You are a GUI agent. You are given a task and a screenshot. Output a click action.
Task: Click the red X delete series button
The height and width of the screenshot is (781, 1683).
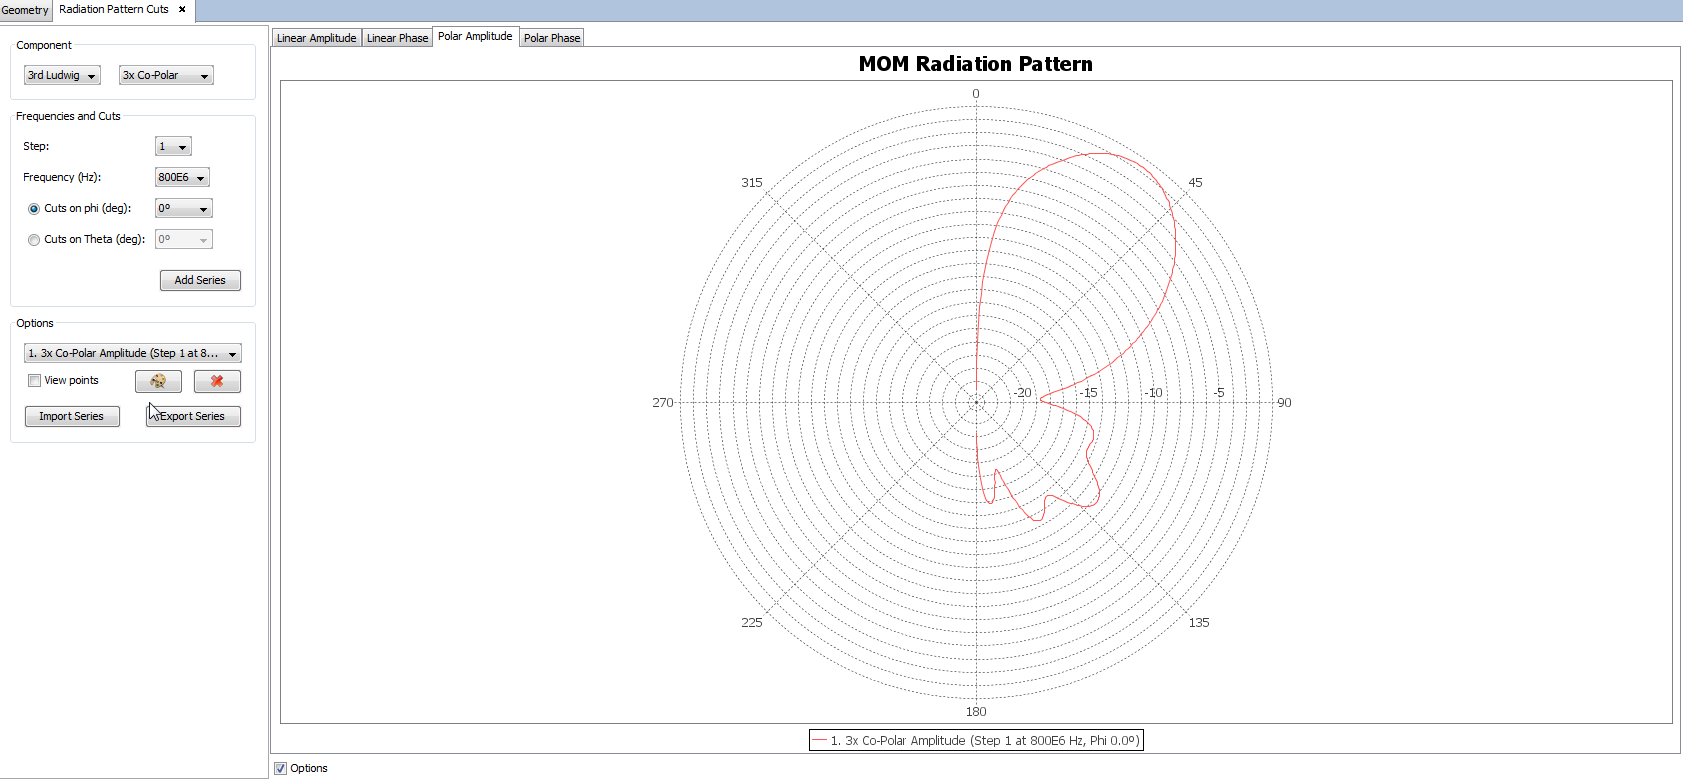[x=217, y=381]
